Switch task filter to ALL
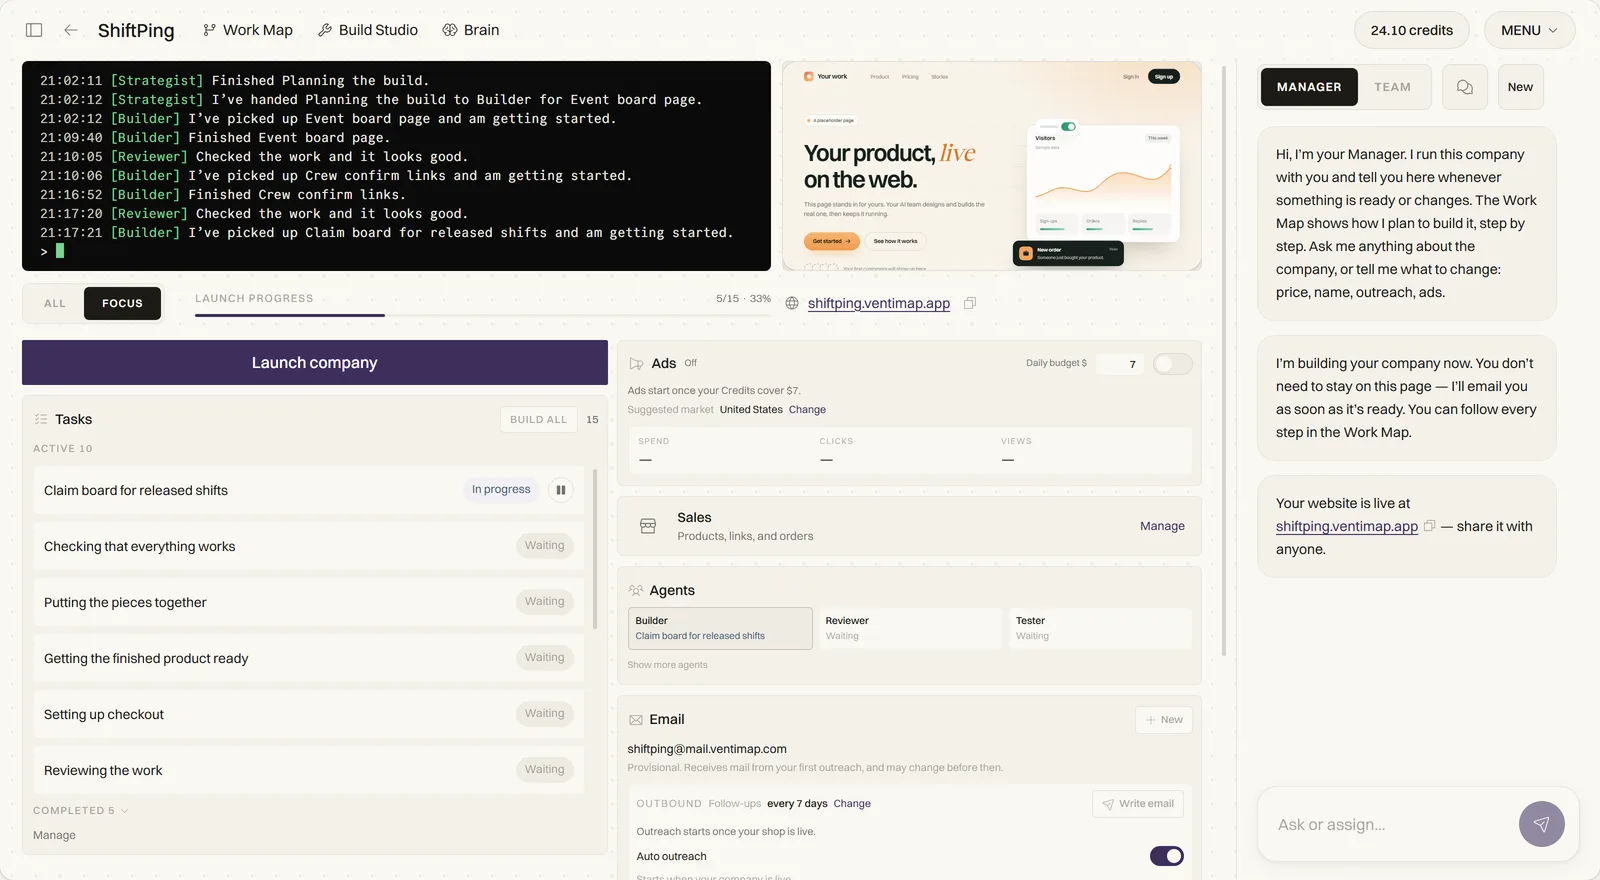This screenshot has width=1600, height=880. [x=55, y=303]
